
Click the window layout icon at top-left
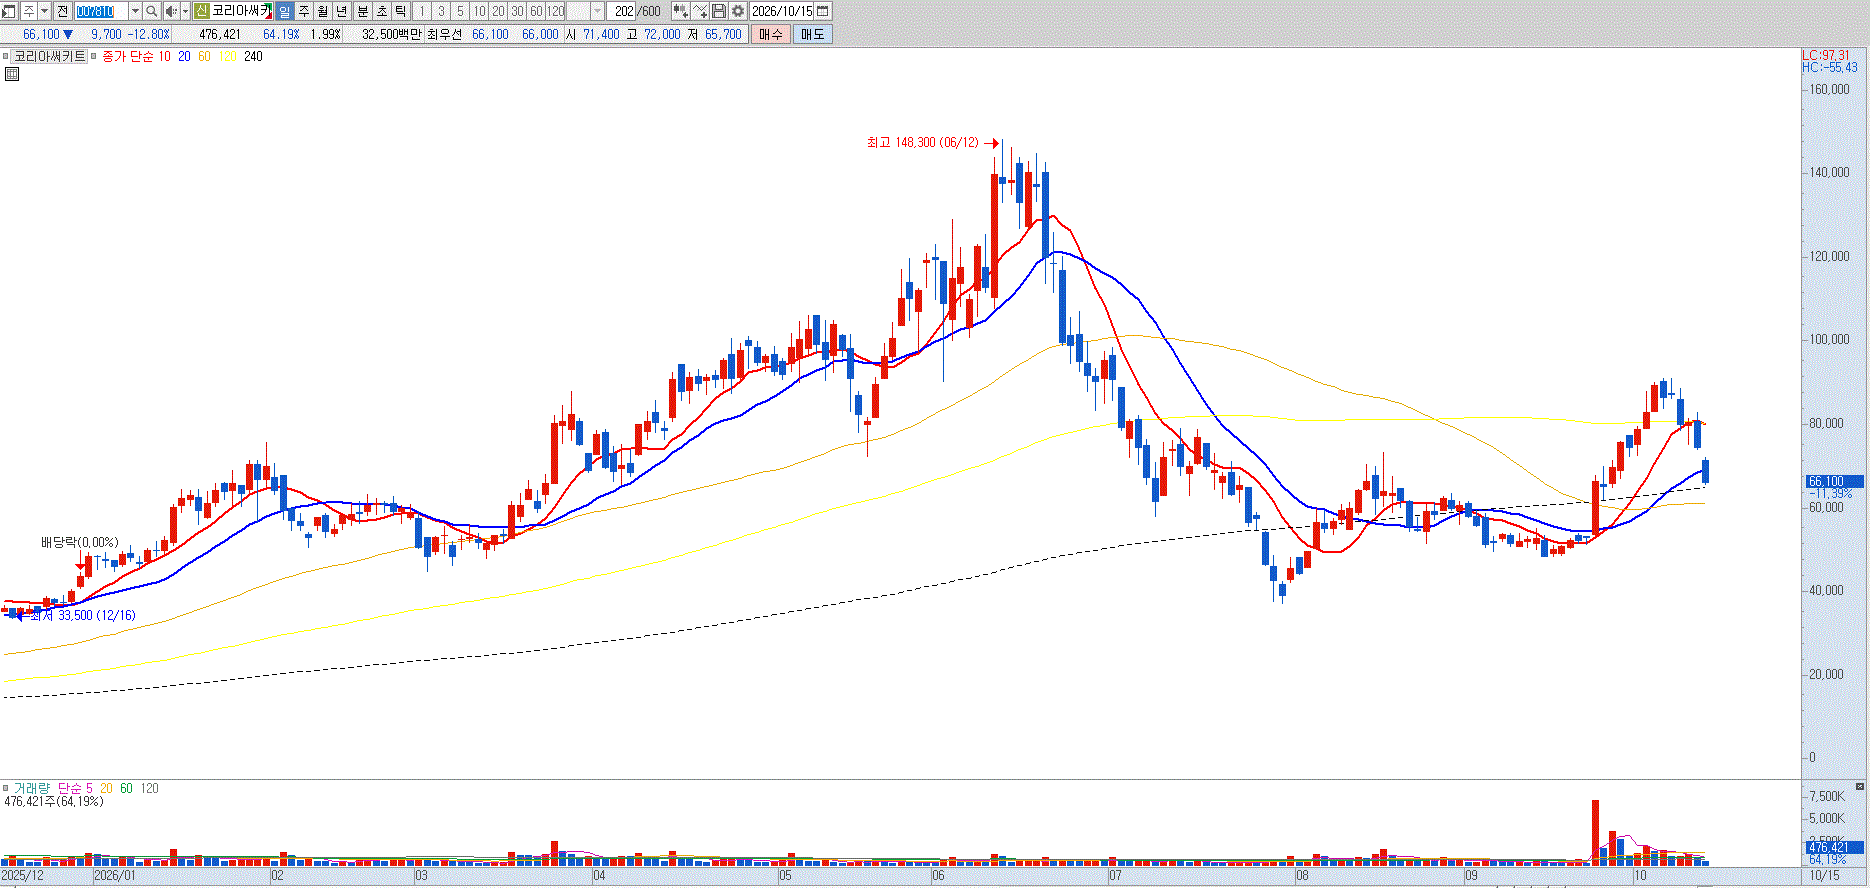pyautogui.click(x=9, y=11)
